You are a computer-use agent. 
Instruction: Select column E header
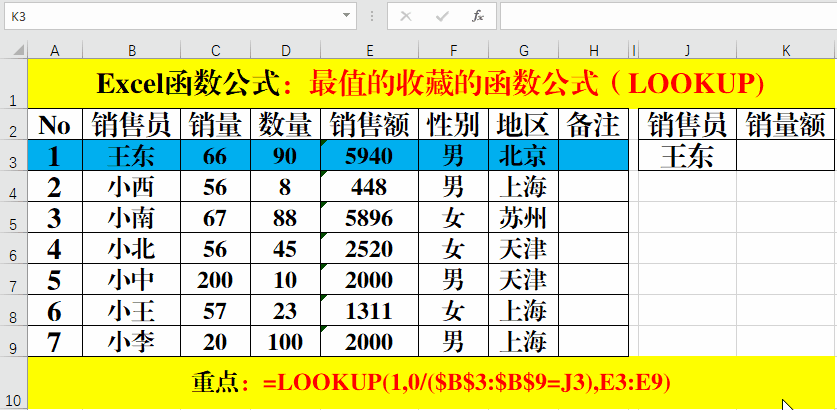369,51
